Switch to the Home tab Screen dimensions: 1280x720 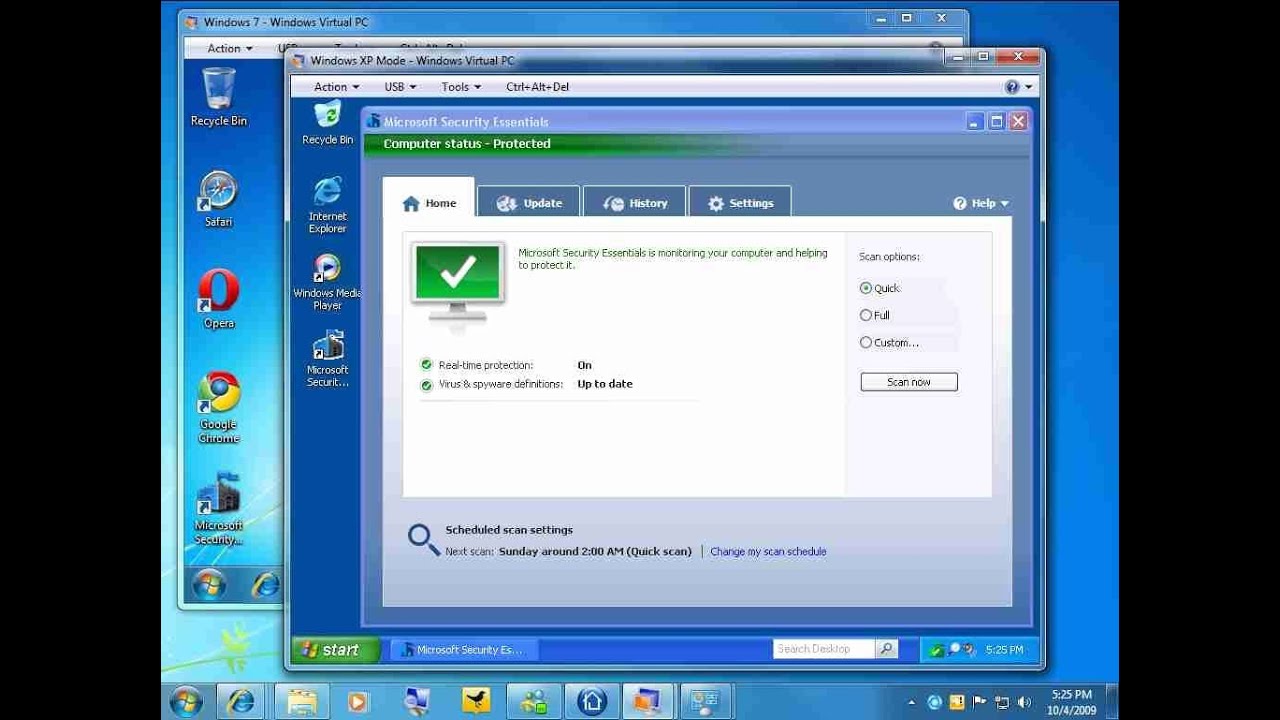429,203
